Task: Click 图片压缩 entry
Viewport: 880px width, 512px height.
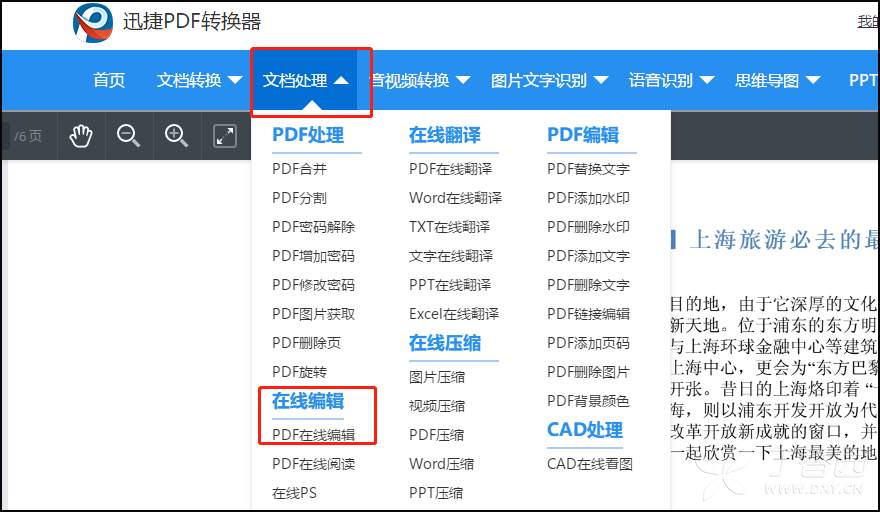Action: pos(437,377)
